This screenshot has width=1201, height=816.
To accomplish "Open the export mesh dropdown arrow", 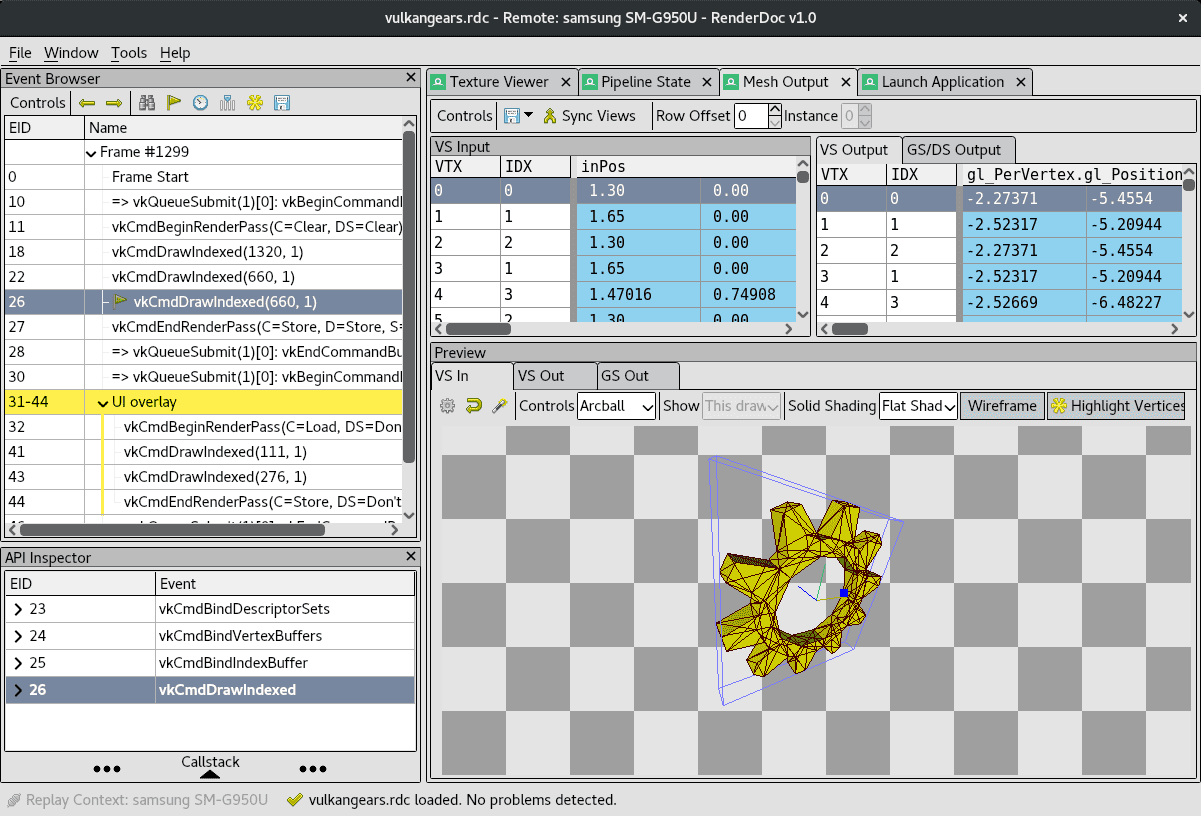I will tap(529, 116).
